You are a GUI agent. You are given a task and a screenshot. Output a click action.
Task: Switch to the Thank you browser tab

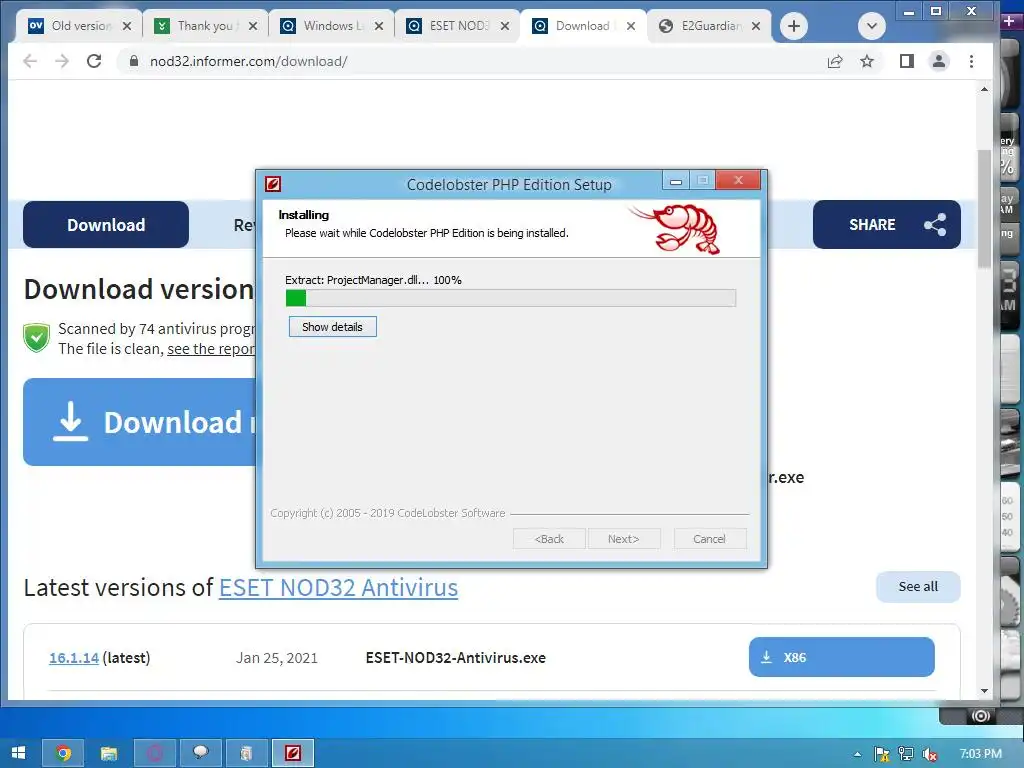pos(204,26)
